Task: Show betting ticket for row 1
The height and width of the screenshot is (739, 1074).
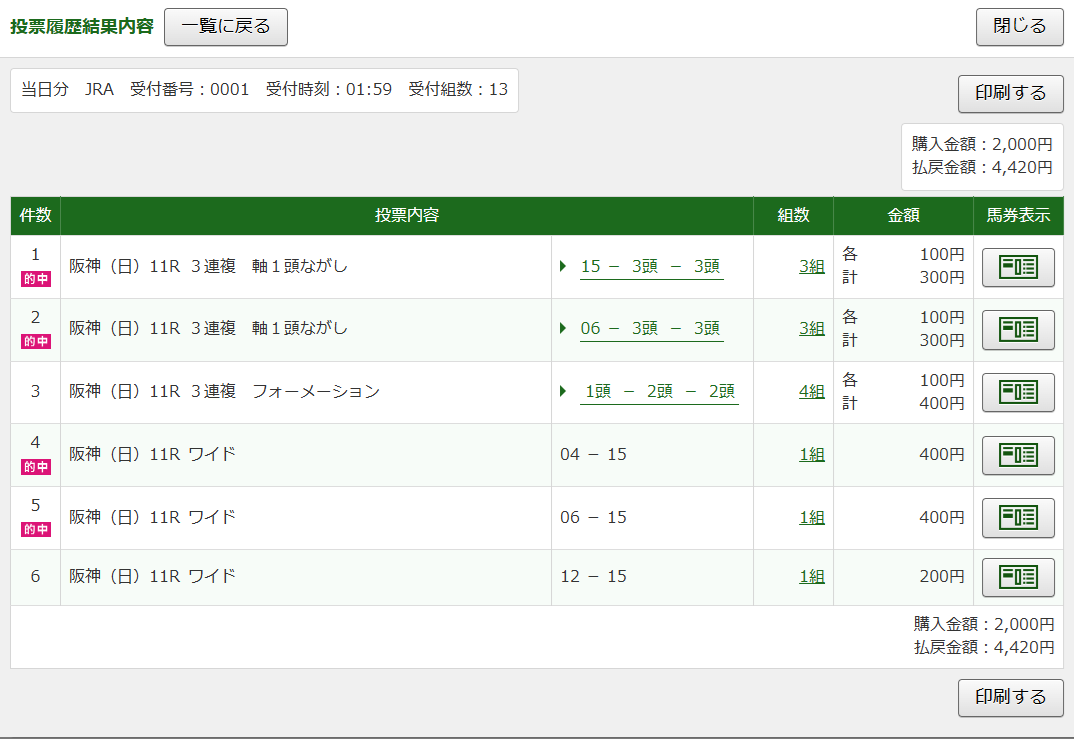Action: coord(1018,267)
